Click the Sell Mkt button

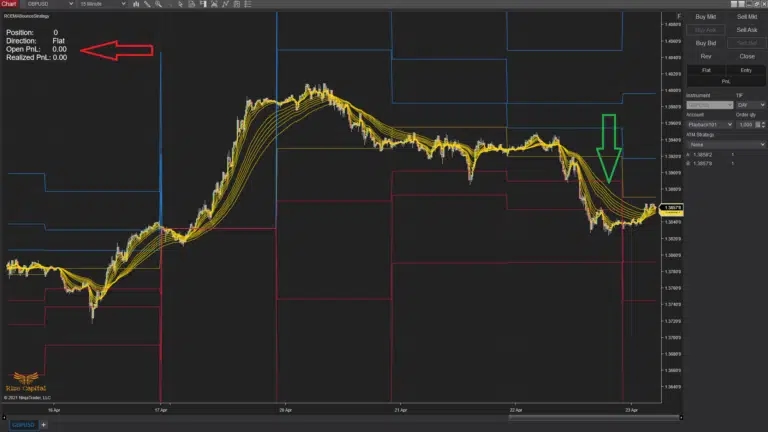(x=746, y=17)
